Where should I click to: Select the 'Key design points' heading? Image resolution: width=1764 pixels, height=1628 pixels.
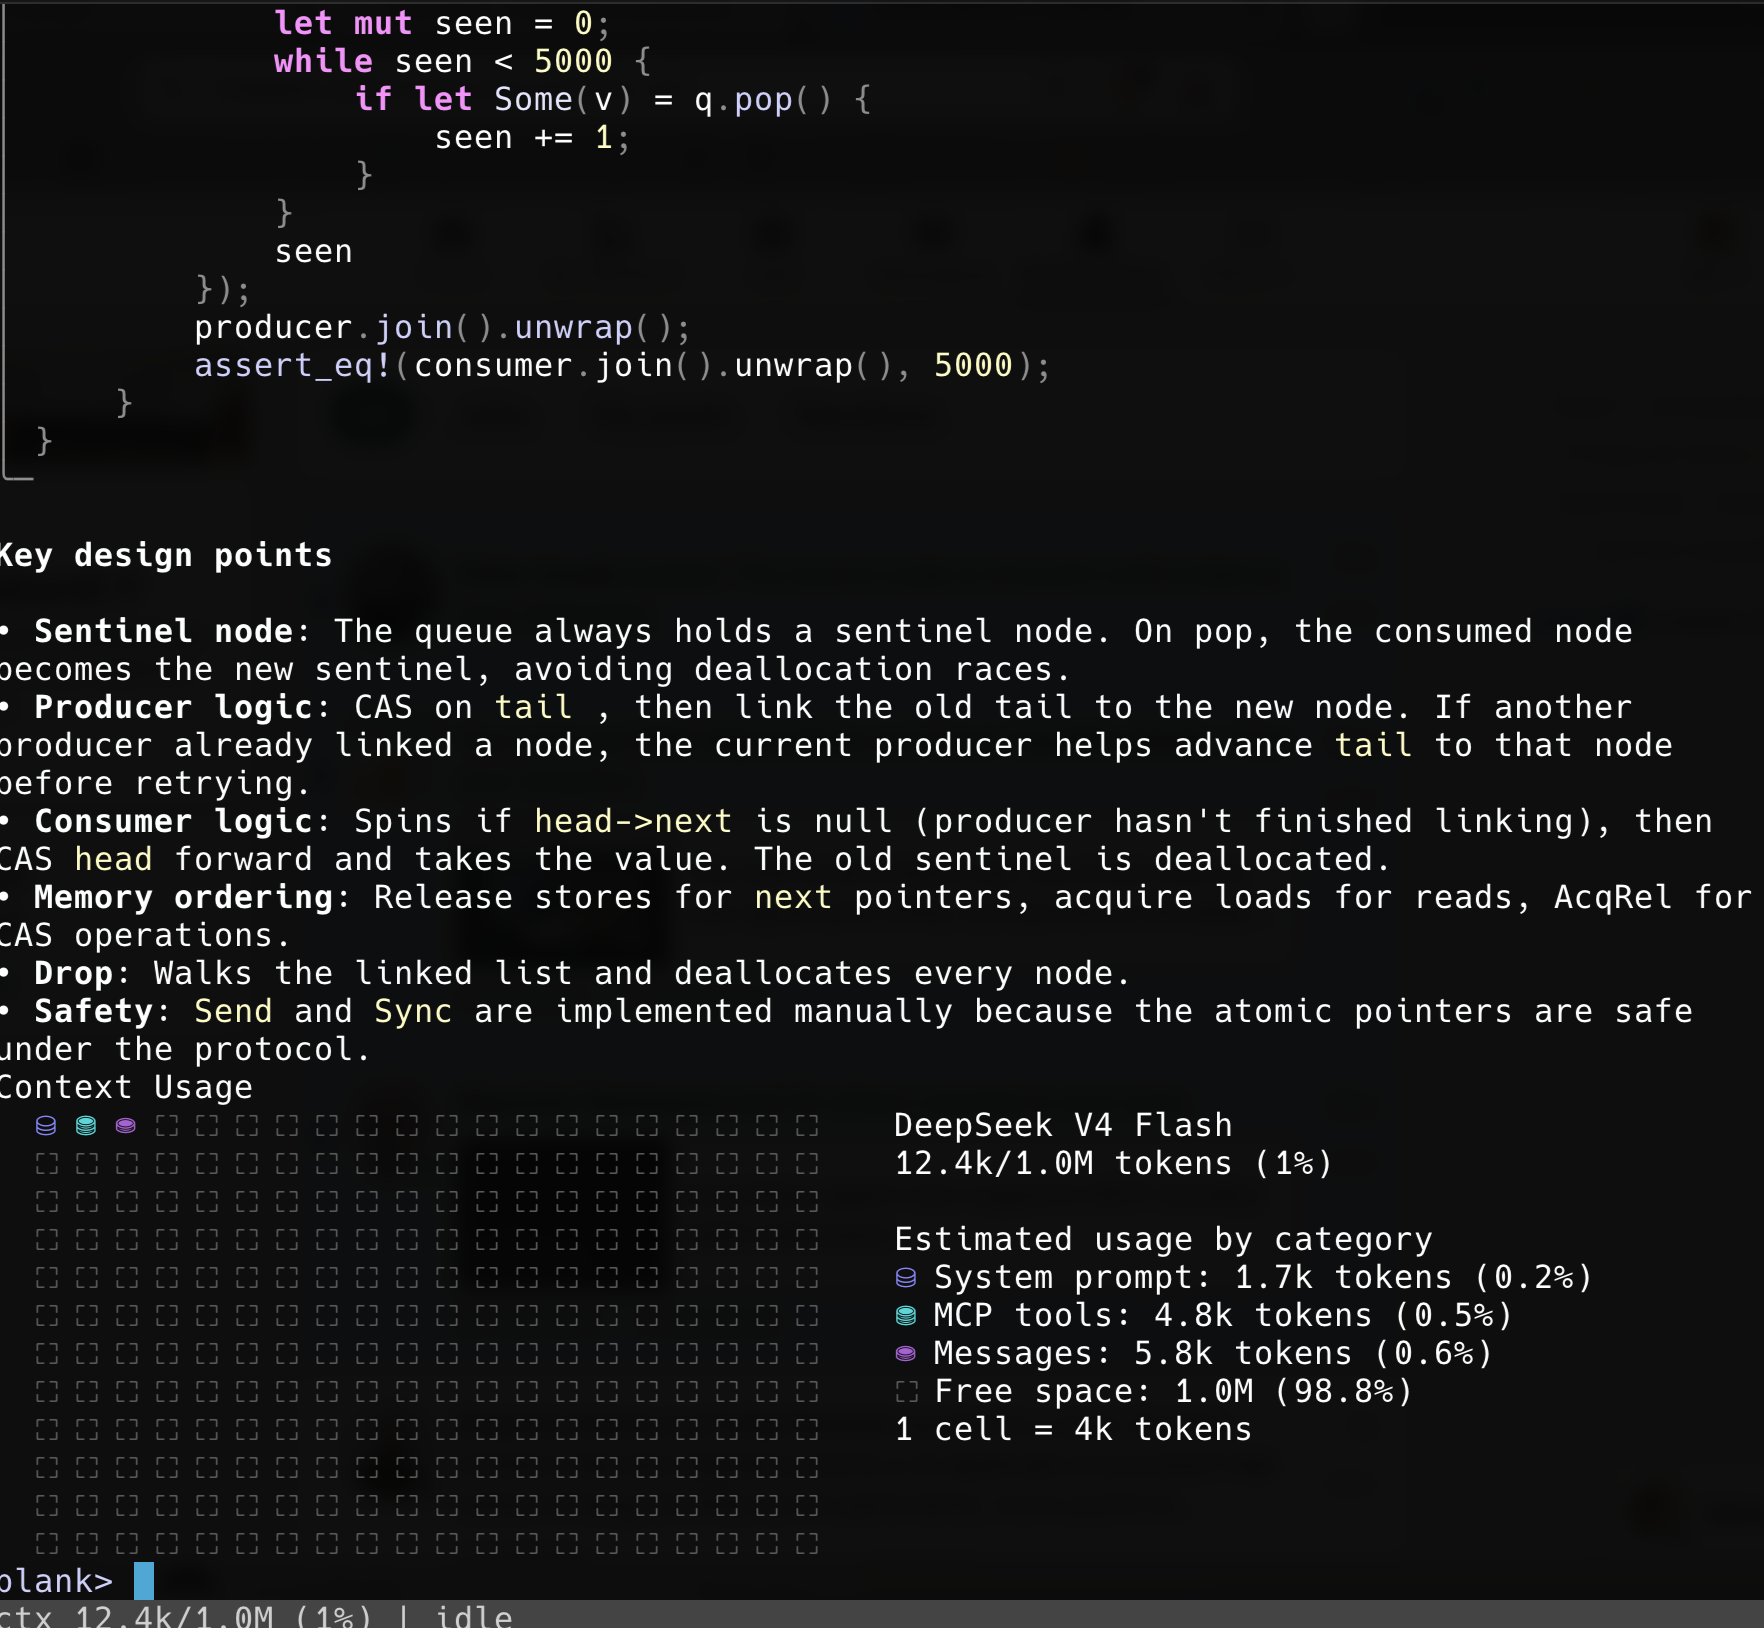coord(164,555)
